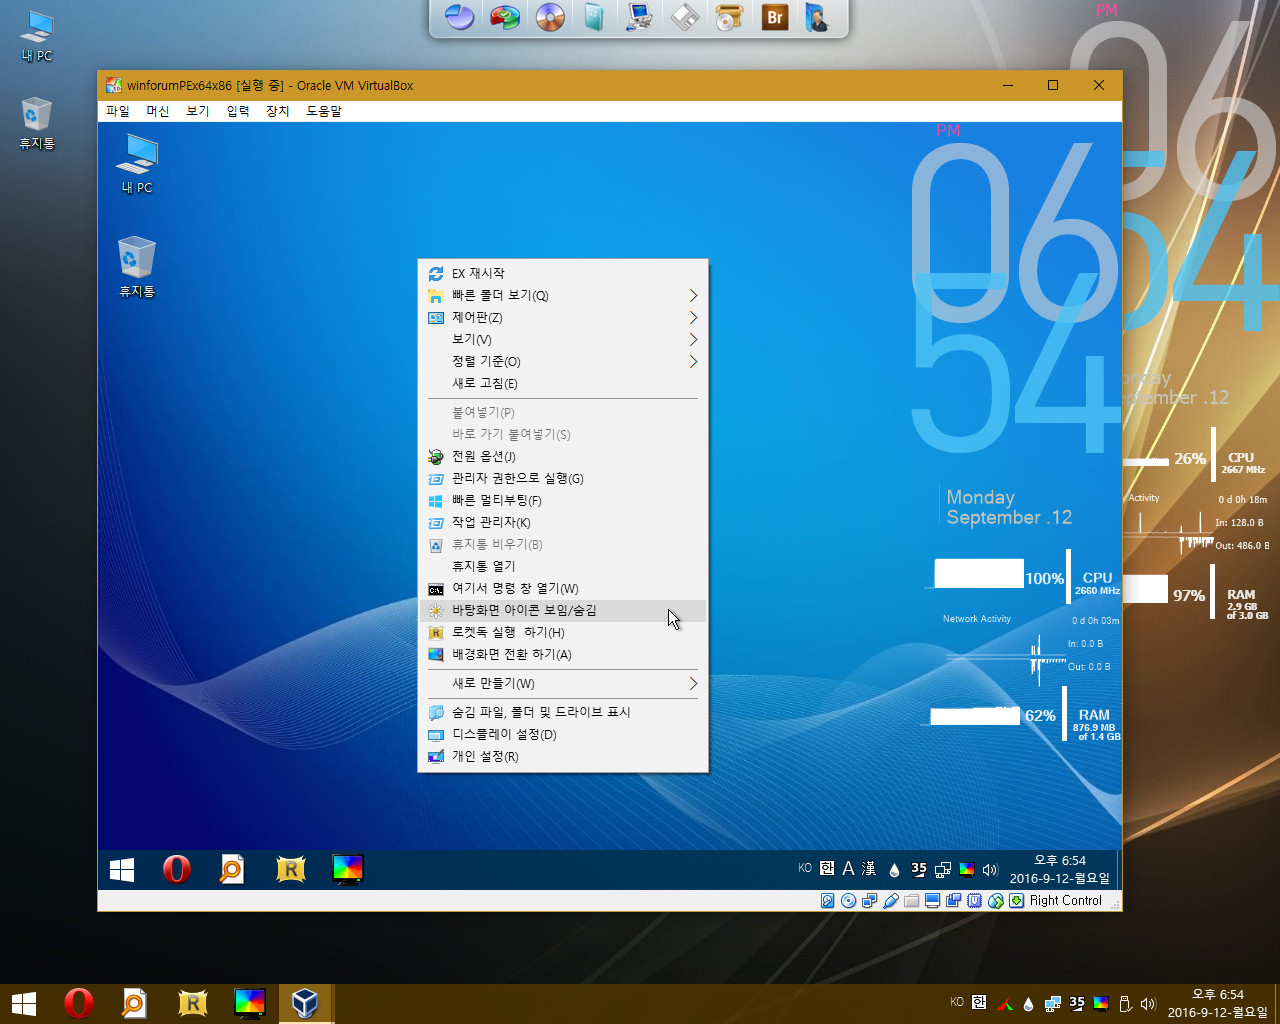Toggle the mouse integration globe icon
1280x1024 pixels.
tap(995, 900)
